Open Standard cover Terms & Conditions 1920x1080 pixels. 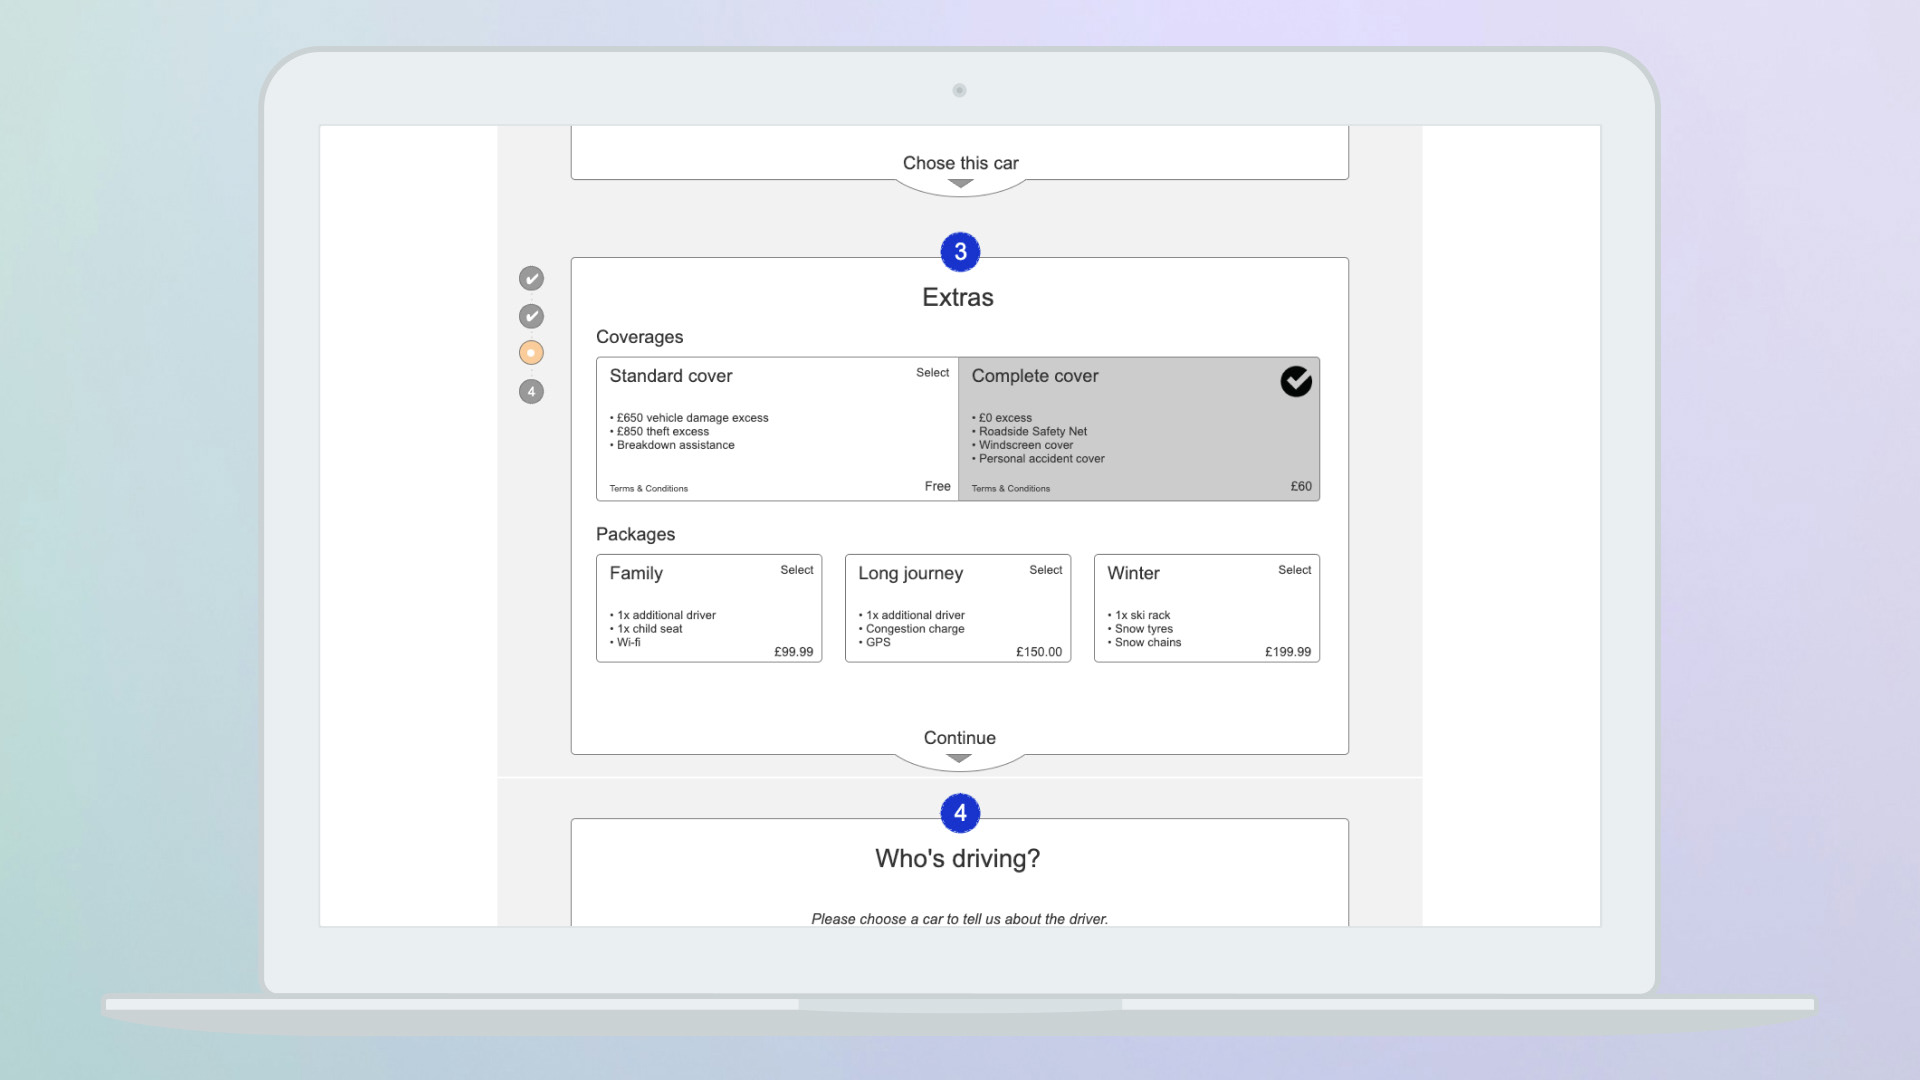pyautogui.click(x=649, y=489)
